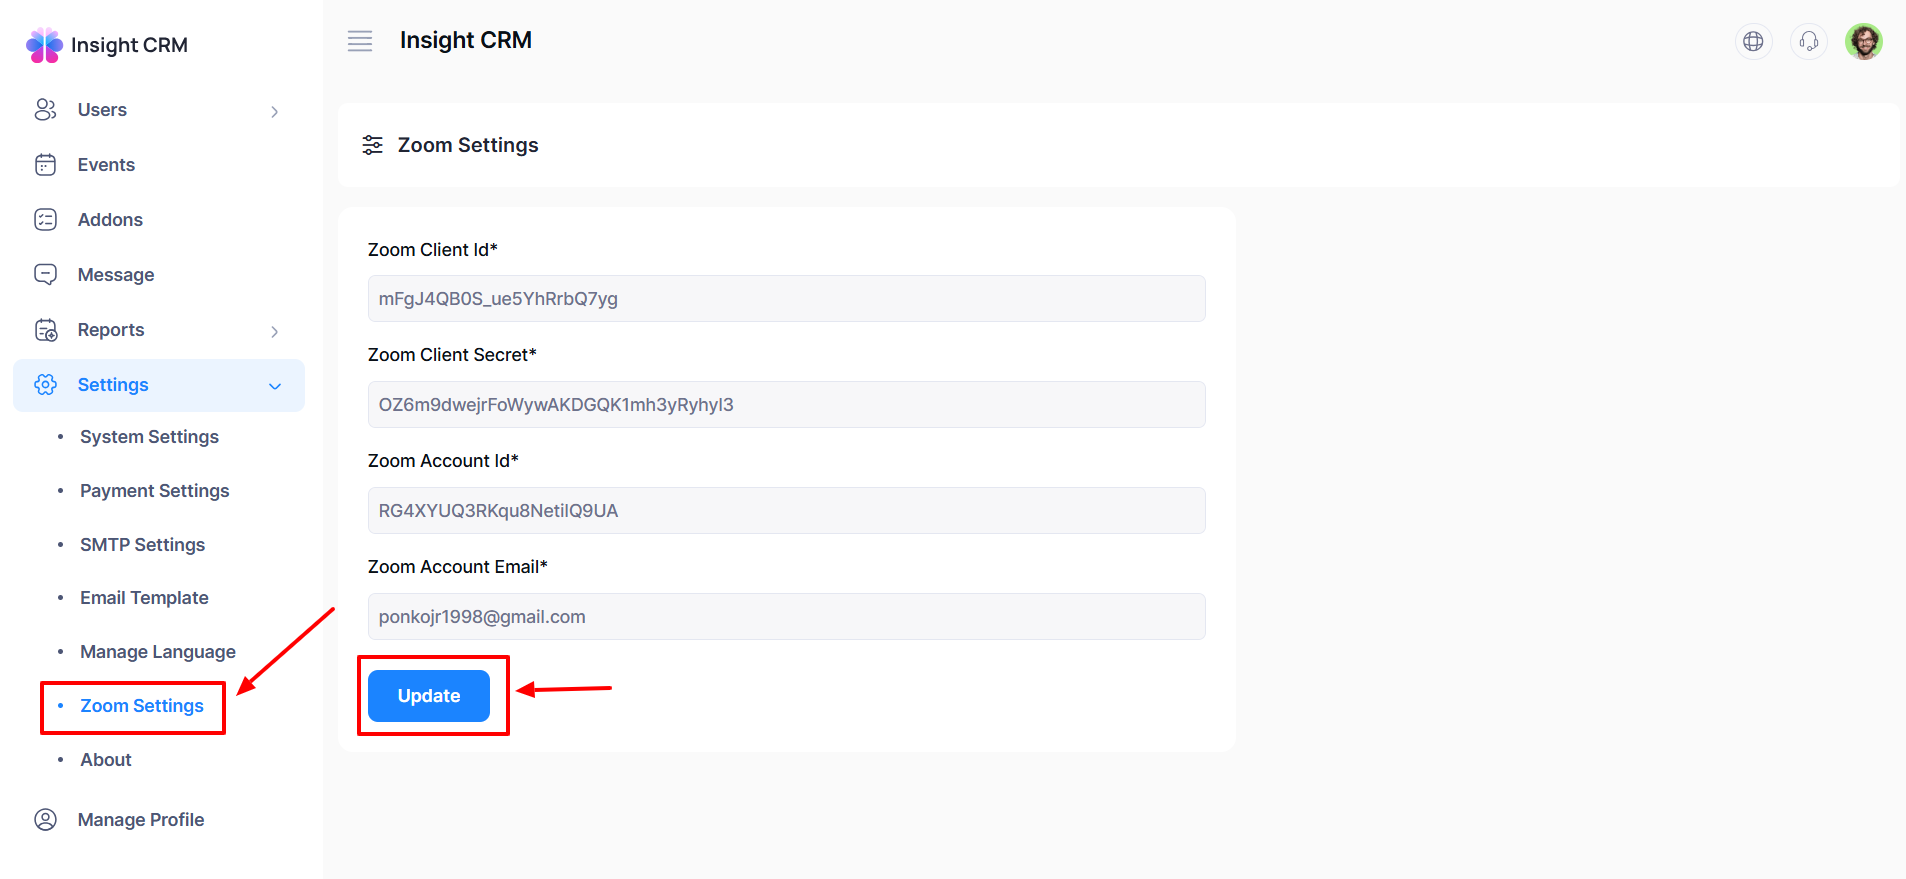
Task: Click the Manage Profile user icon
Action: pyautogui.click(x=46, y=820)
